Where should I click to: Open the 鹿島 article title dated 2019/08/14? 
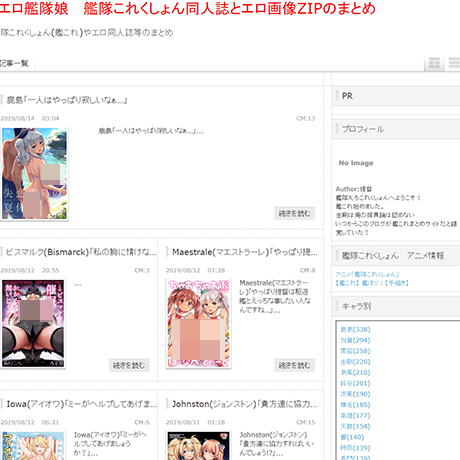pyautogui.click(x=67, y=100)
